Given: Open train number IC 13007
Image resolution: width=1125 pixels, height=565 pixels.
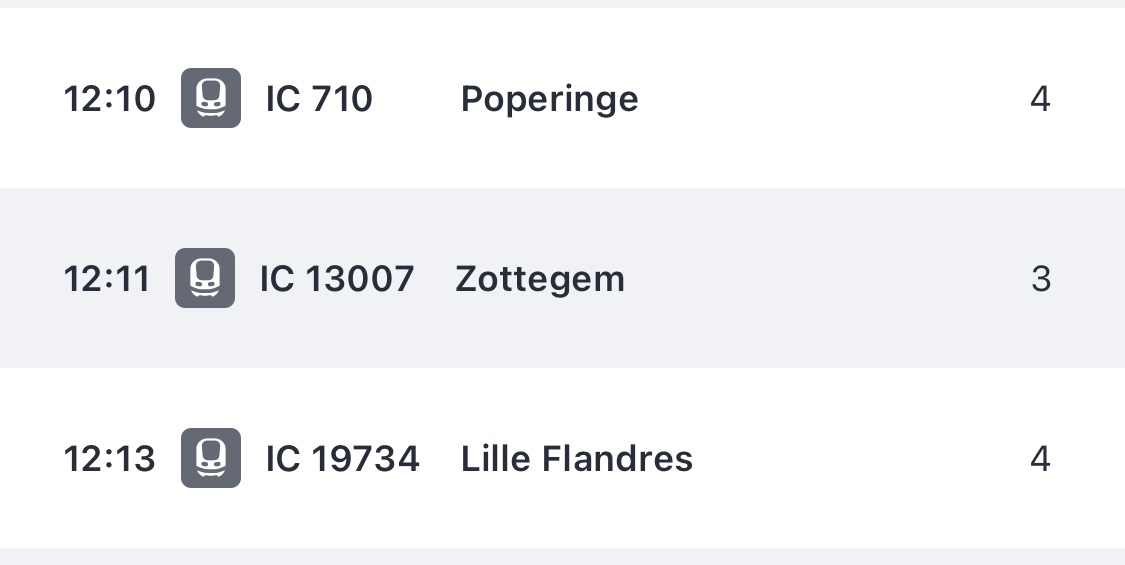Looking at the screenshot, I should [x=337, y=279].
